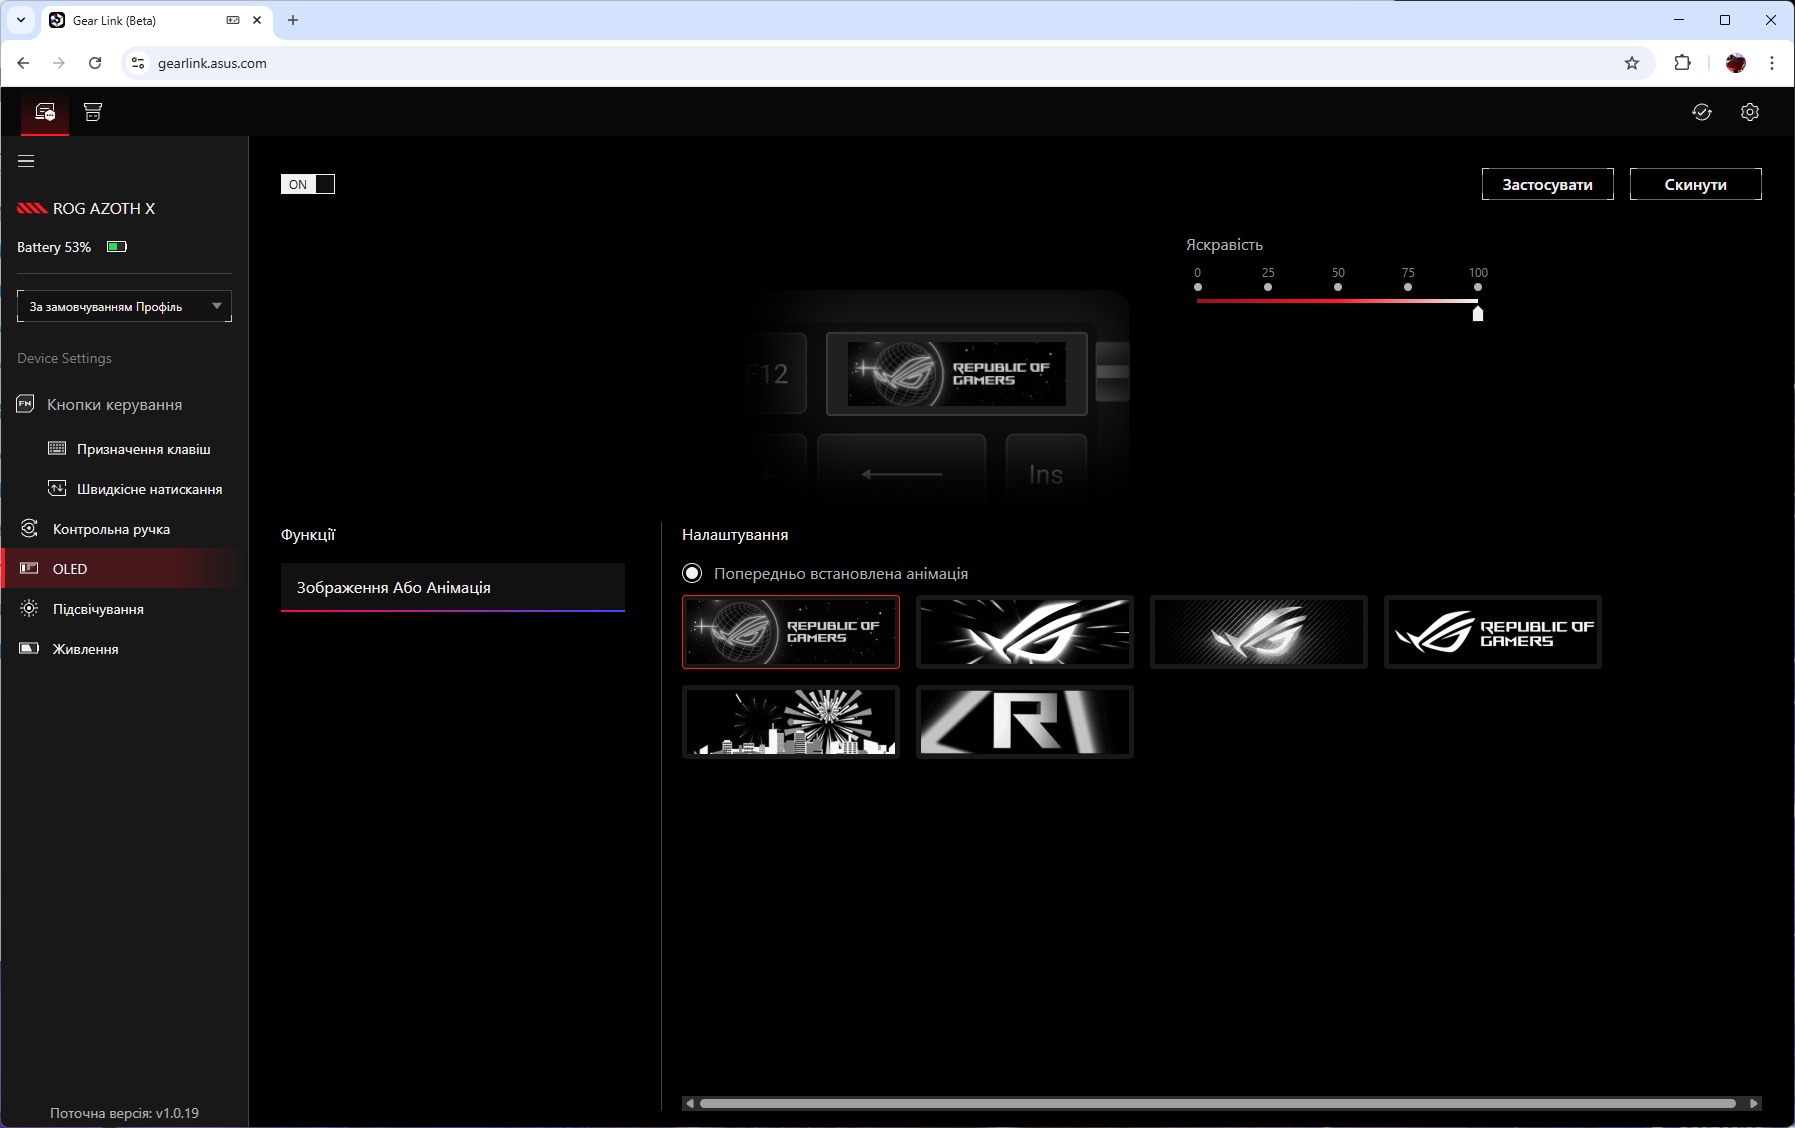Collapse the sidebar hamburger menu
This screenshot has height=1128, width=1795.
[x=26, y=161]
